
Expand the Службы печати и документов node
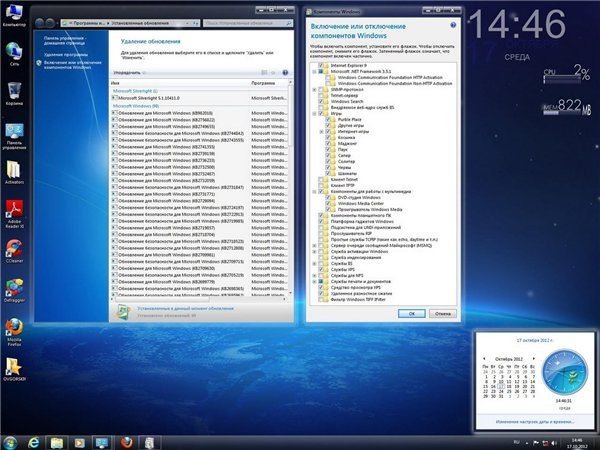[x=314, y=282]
